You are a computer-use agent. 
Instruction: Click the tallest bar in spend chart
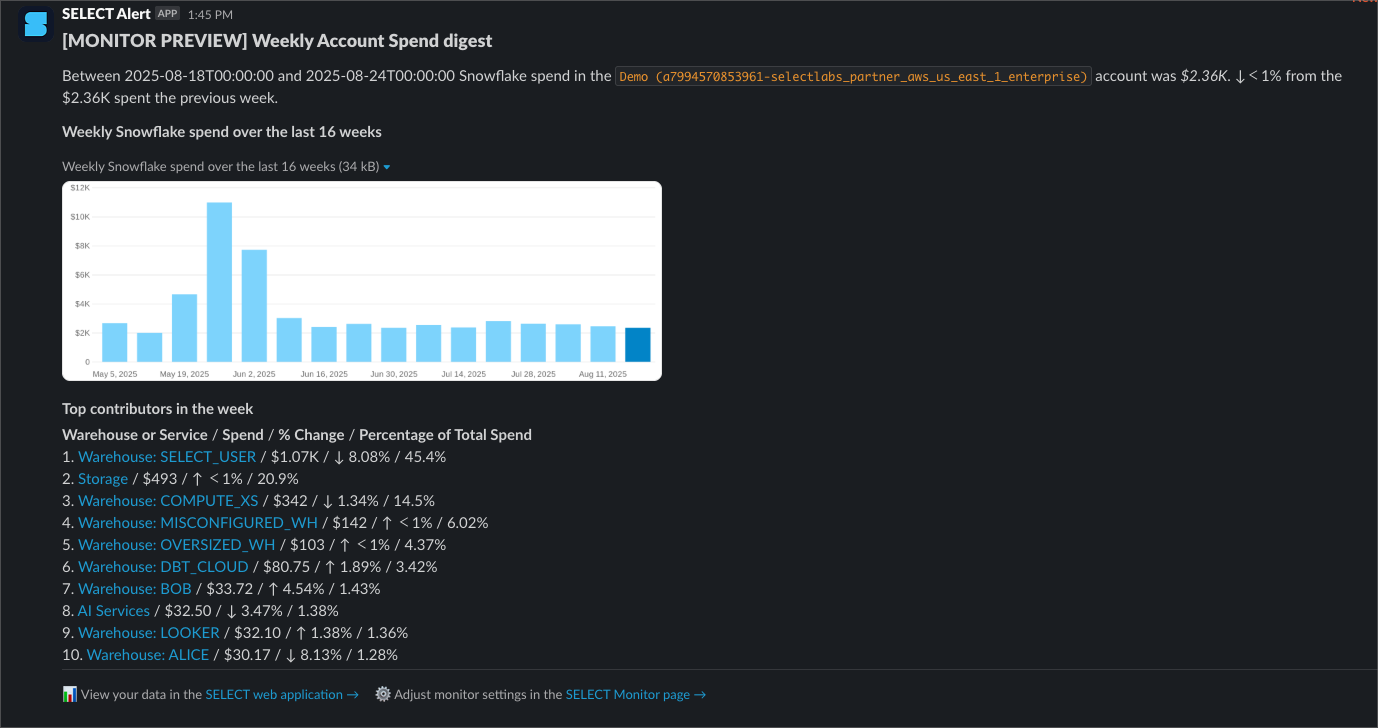click(x=219, y=282)
